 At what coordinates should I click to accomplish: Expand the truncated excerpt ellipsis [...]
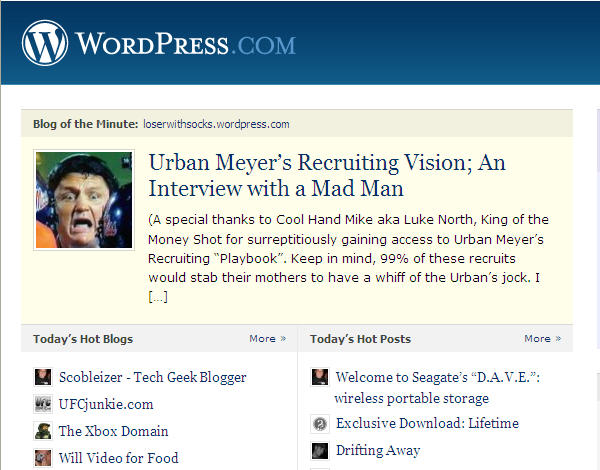tap(158, 297)
